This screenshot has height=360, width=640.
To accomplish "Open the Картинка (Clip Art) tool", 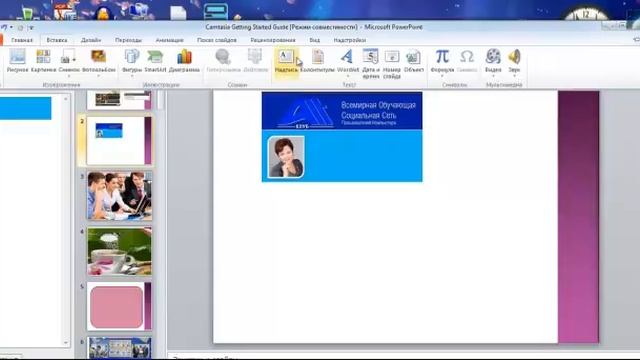I will pyautogui.click(x=43, y=60).
